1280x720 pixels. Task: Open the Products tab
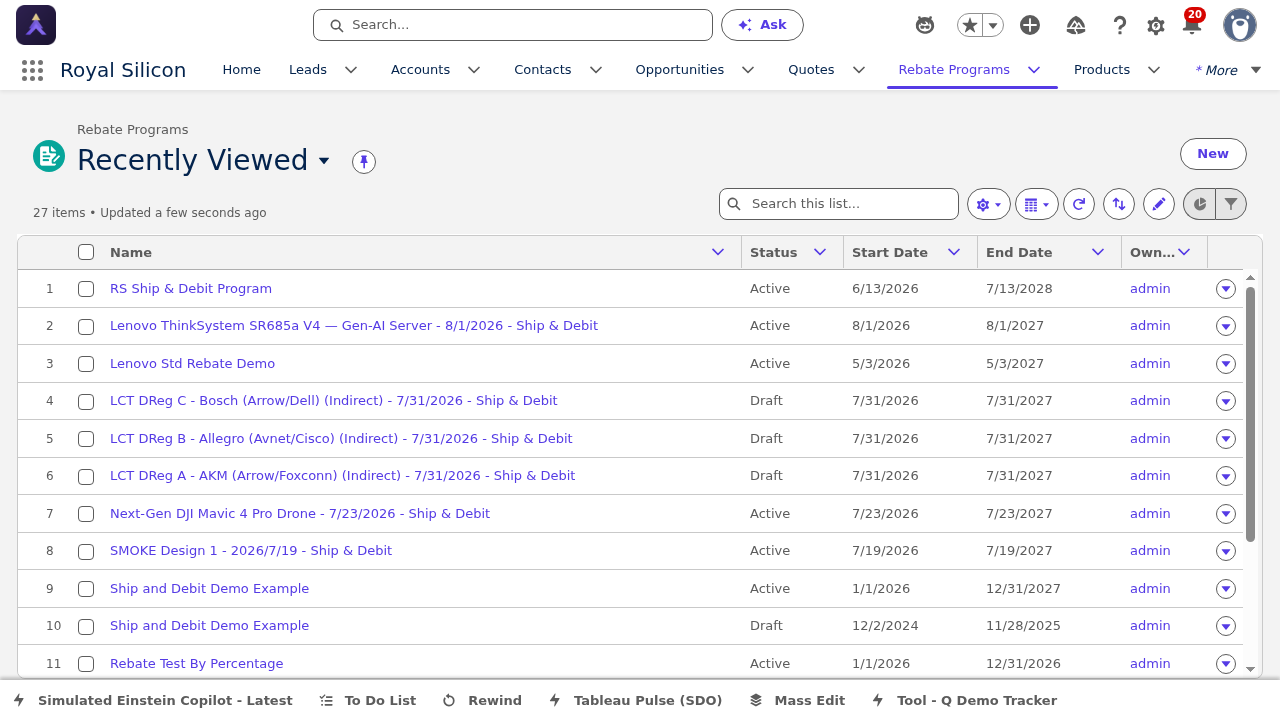click(1102, 70)
